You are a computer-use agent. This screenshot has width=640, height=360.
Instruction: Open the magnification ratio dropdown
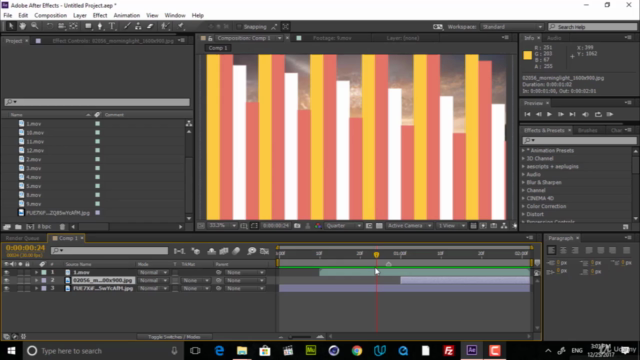tap(222, 226)
